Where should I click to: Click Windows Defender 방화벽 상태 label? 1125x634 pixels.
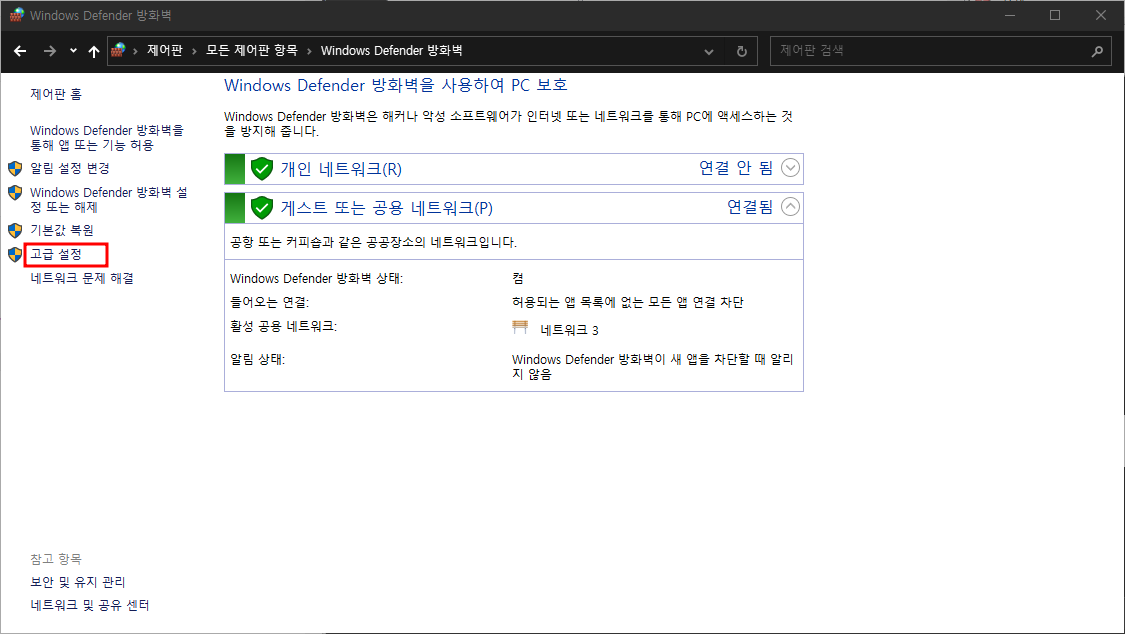click(316, 278)
